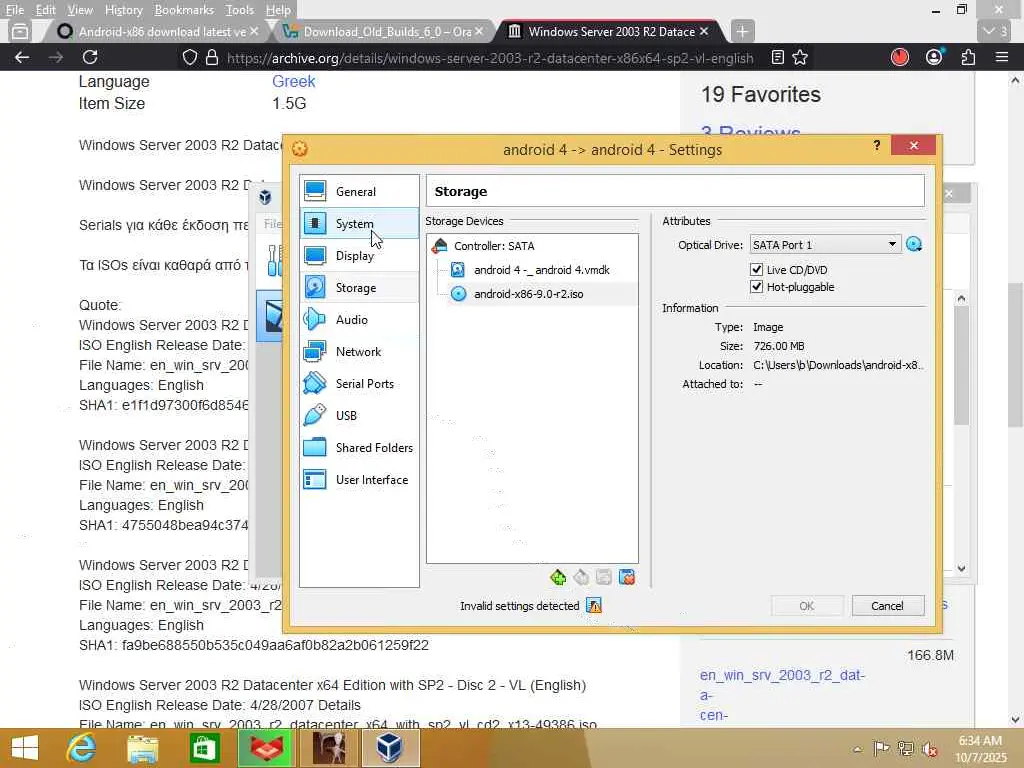Image resolution: width=1024 pixels, height=768 pixels.
Task: Select the android 4 vmdk disk entry
Action: coord(541,270)
